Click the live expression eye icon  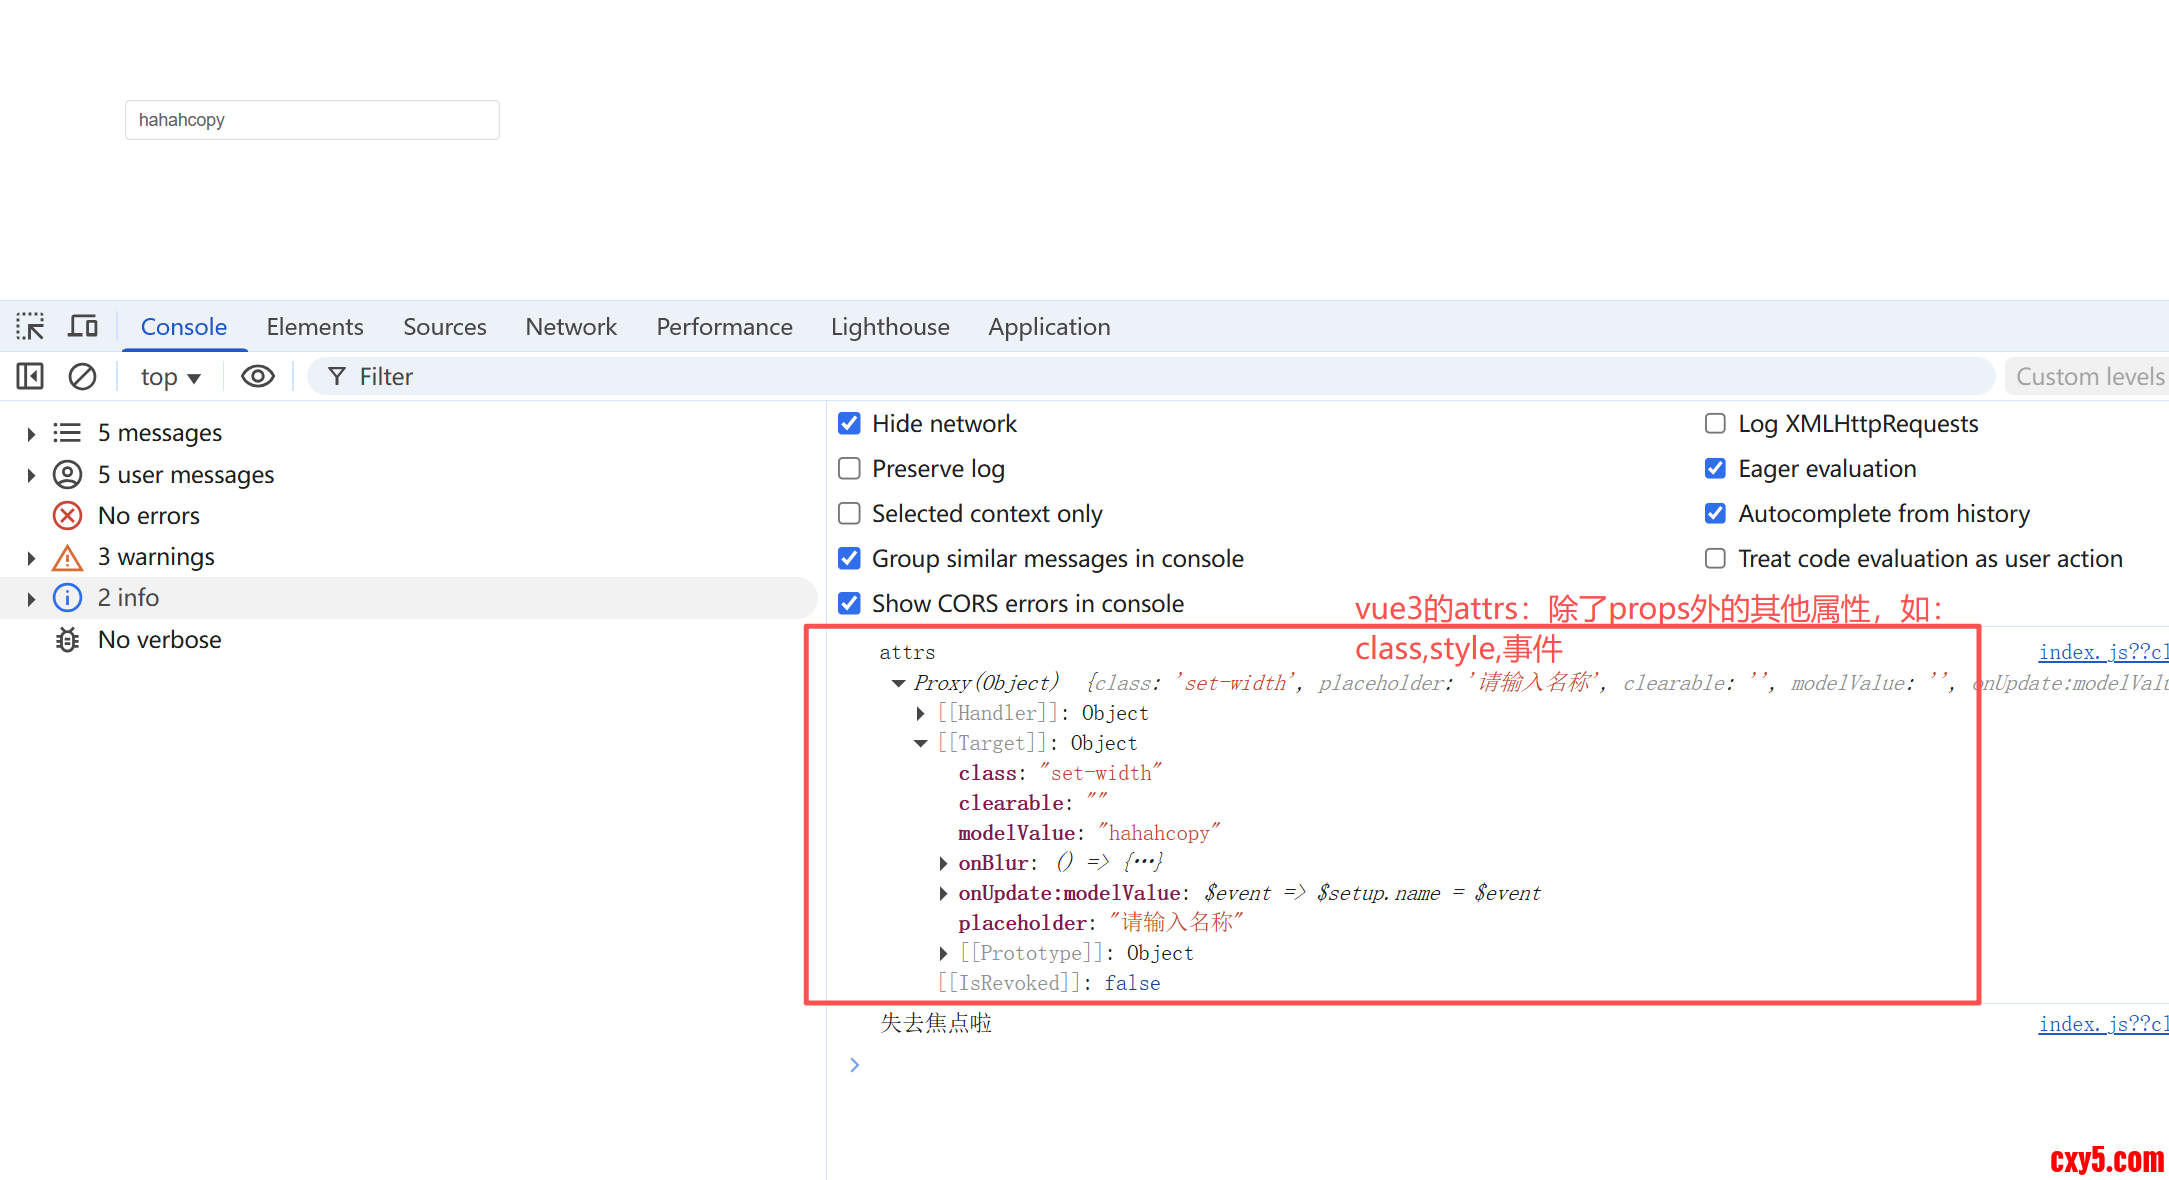pyautogui.click(x=257, y=377)
